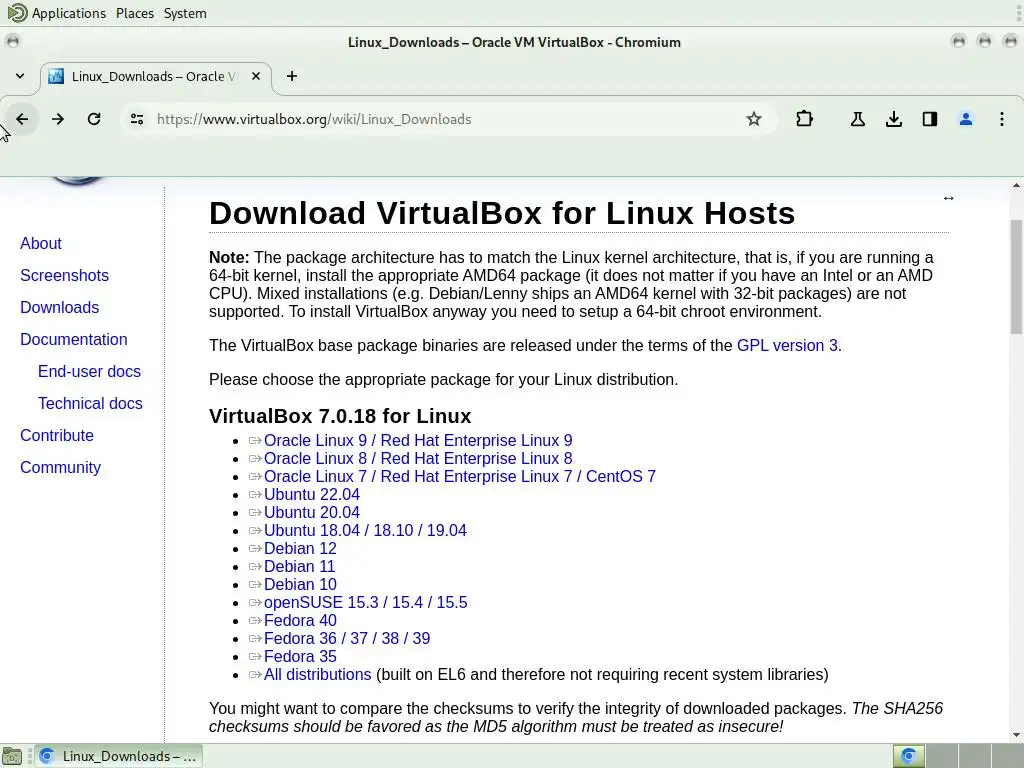Open the Applications menu

(69, 13)
